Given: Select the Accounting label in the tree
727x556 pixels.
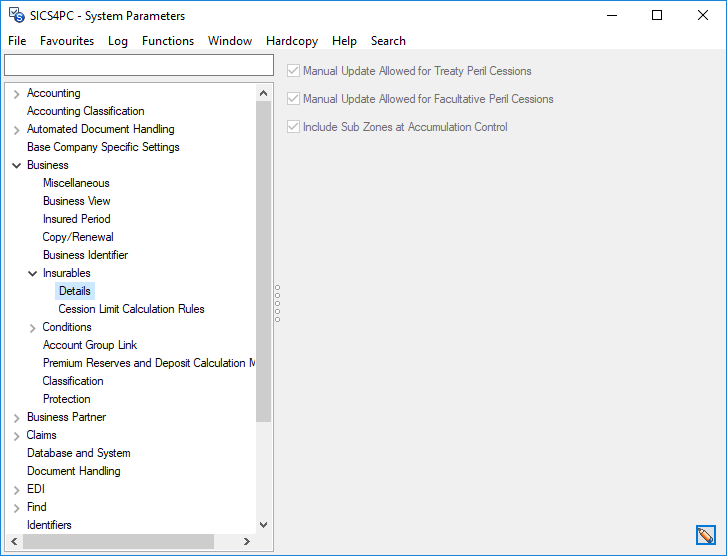Looking at the screenshot, I should 54,93.
